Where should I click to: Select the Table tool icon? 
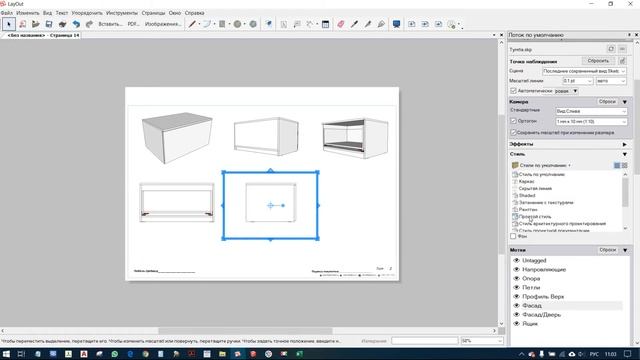[x=325, y=24]
